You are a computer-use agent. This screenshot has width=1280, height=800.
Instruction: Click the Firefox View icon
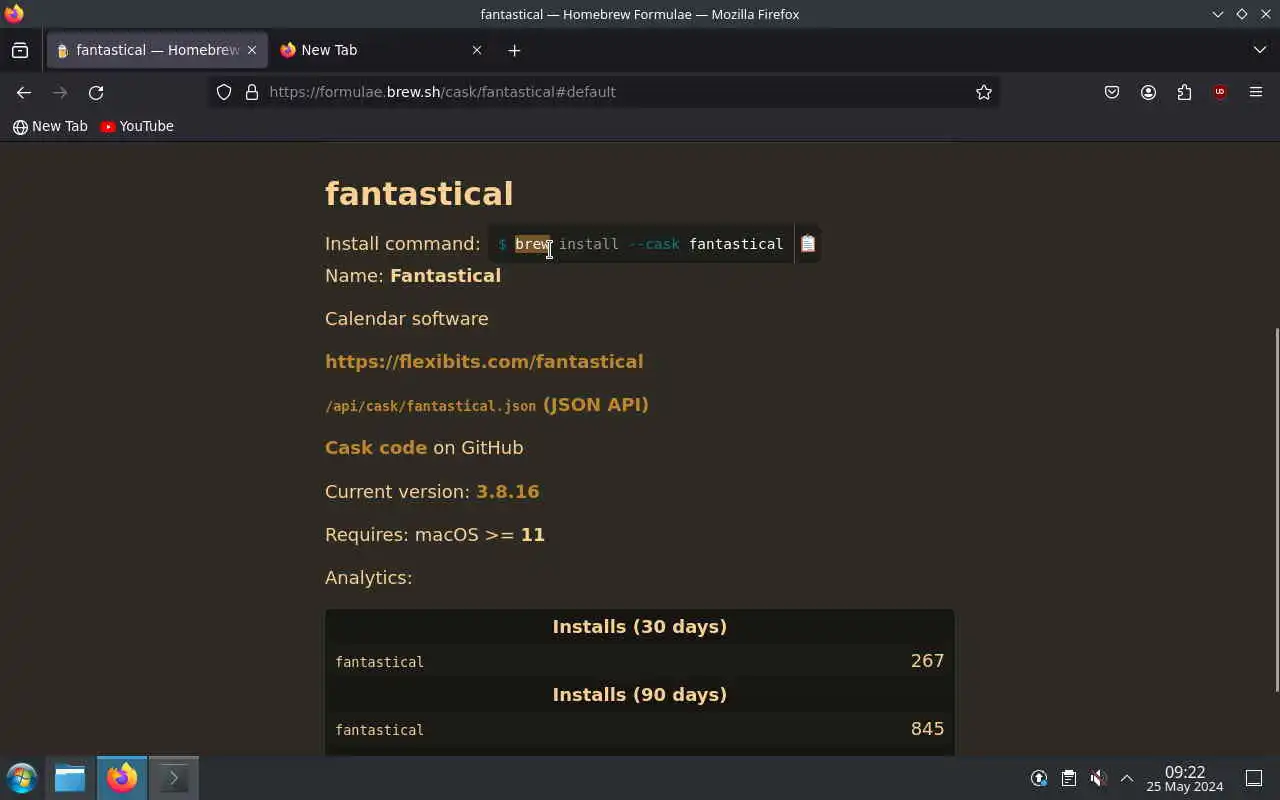[20, 50]
